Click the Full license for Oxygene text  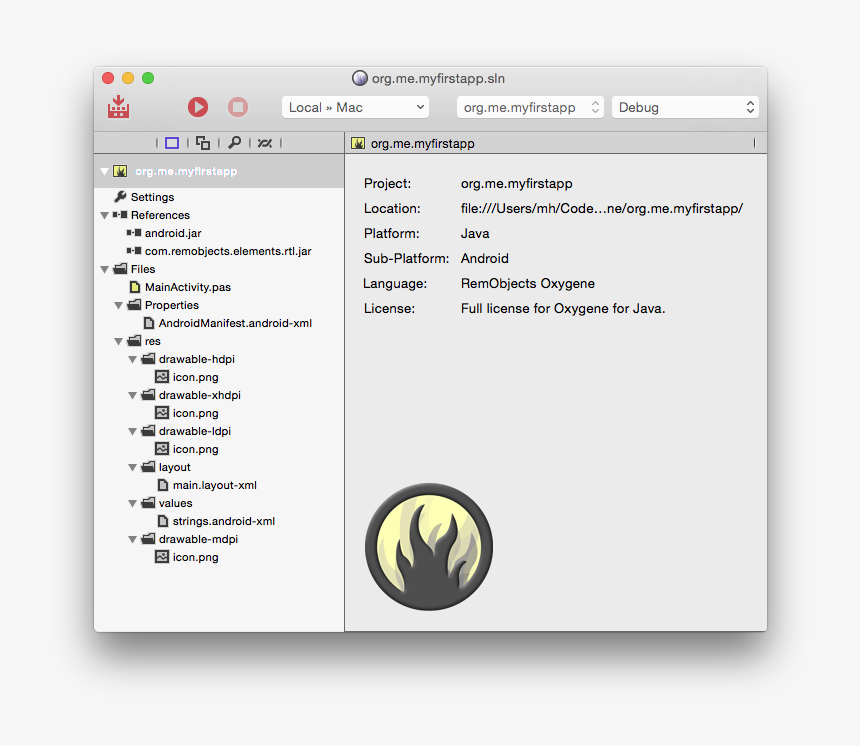pos(563,309)
